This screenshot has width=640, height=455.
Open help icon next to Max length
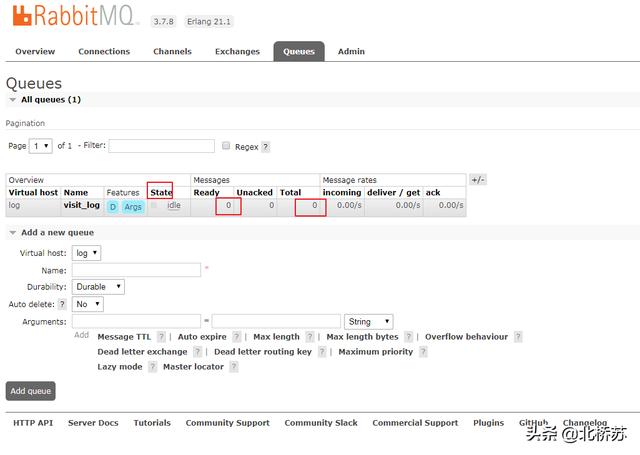[310, 337]
